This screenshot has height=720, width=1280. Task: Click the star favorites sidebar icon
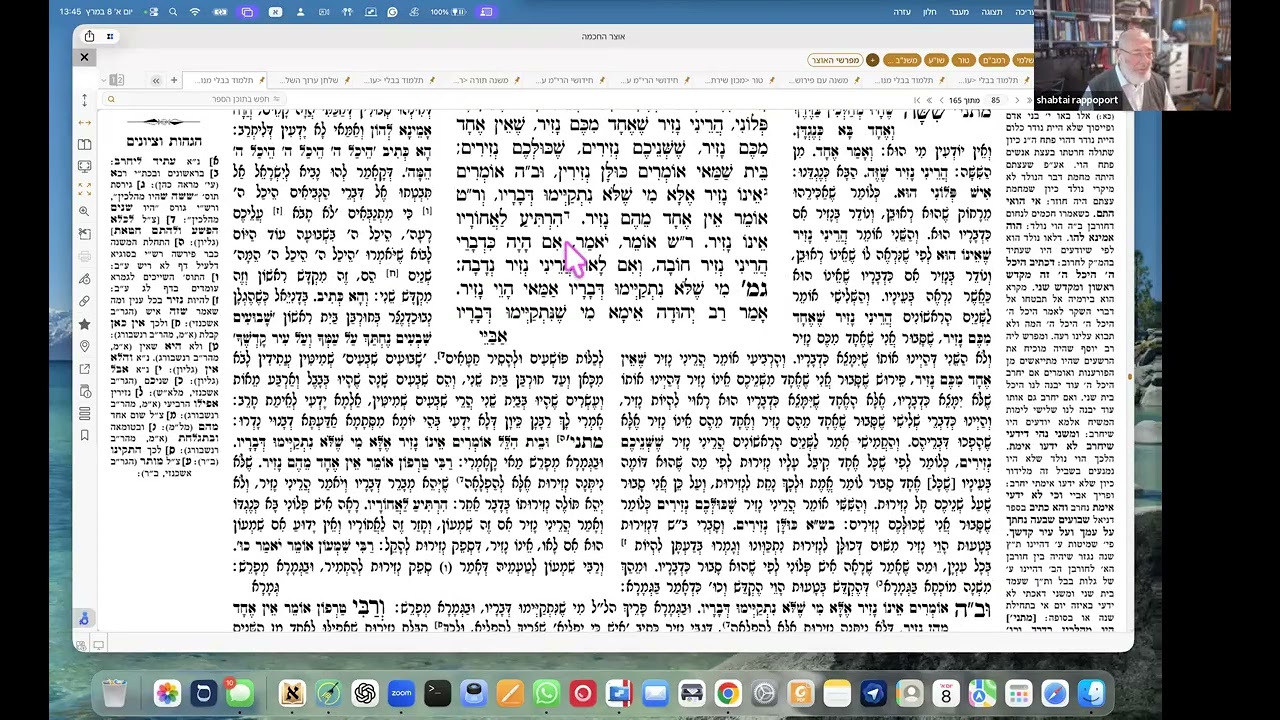(84, 324)
